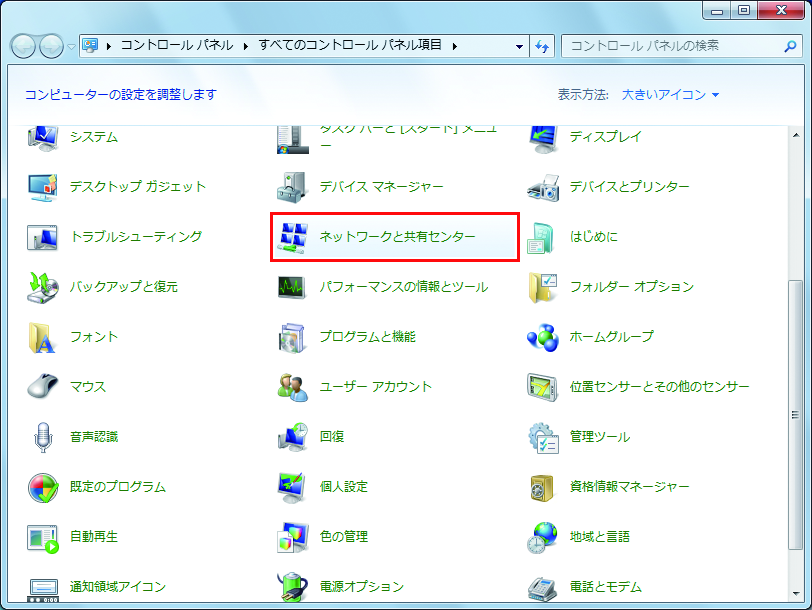Click the 地域と言語 globe icon
The width and height of the screenshot is (812, 610).
click(x=543, y=537)
